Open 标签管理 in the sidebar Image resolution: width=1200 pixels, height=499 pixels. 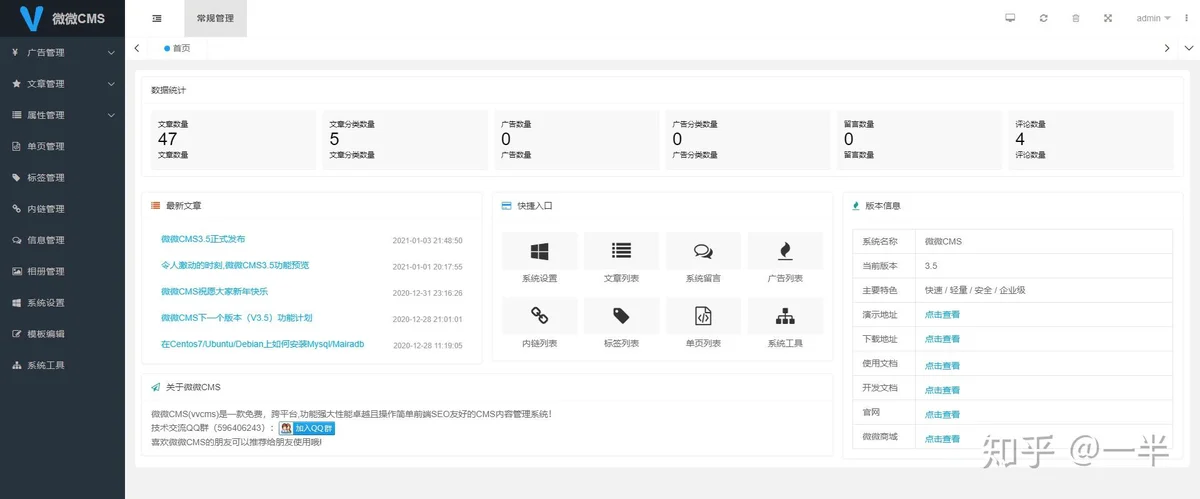click(62, 177)
